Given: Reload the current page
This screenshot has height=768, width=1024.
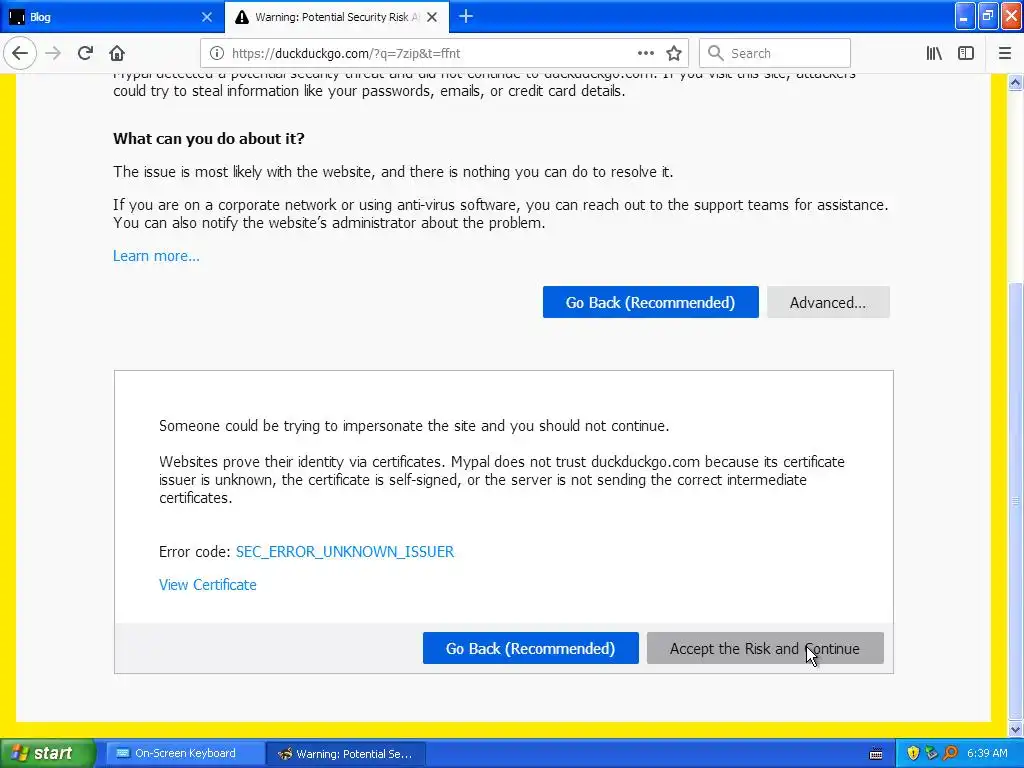Looking at the screenshot, I should click(x=85, y=53).
